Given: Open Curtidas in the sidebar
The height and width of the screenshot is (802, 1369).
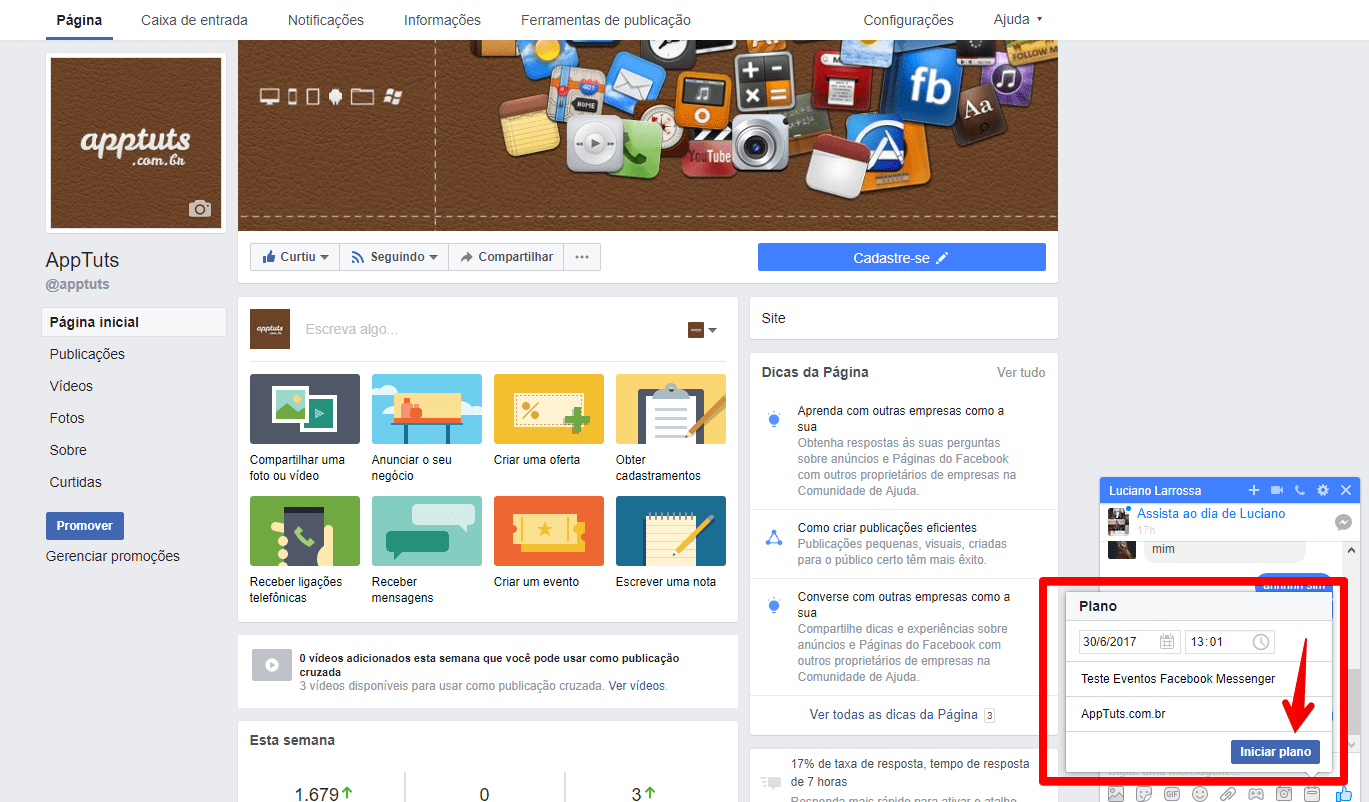Looking at the screenshot, I should (76, 482).
